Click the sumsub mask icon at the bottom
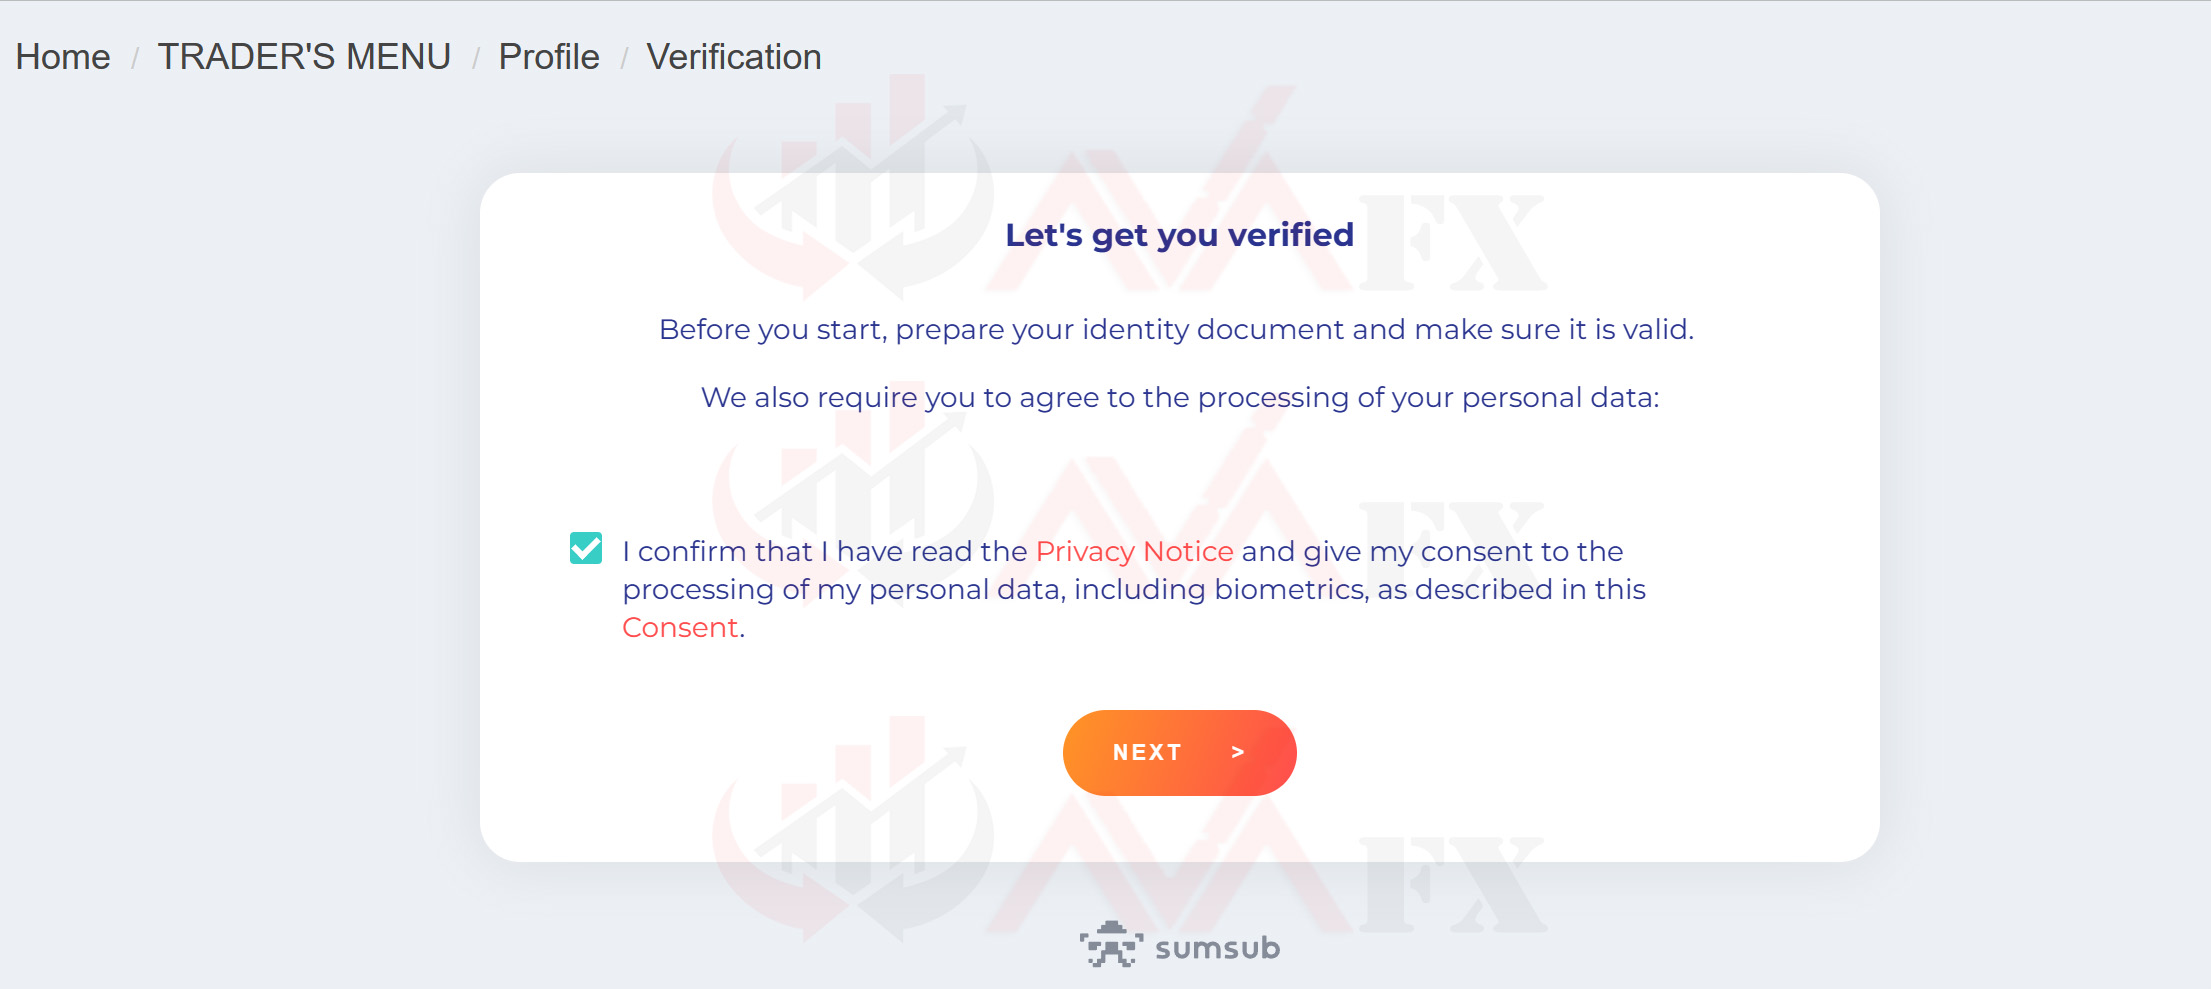Image resolution: width=2211 pixels, height=989 pixels. (x=1112, y=943)
